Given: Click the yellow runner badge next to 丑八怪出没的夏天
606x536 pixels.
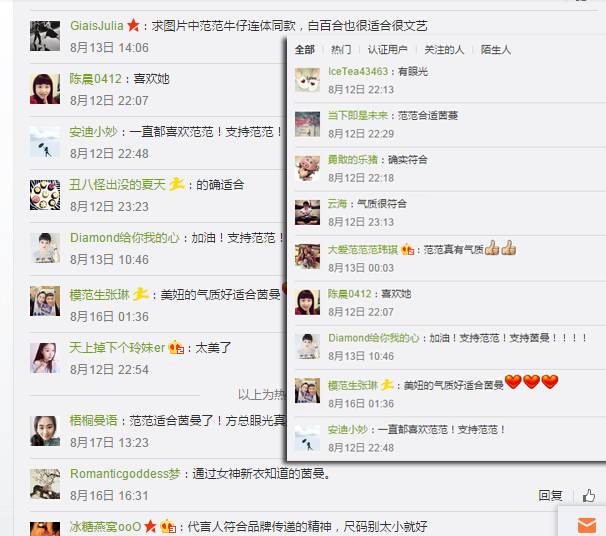Looking at the screenshot, I should (x=177, y=184).
